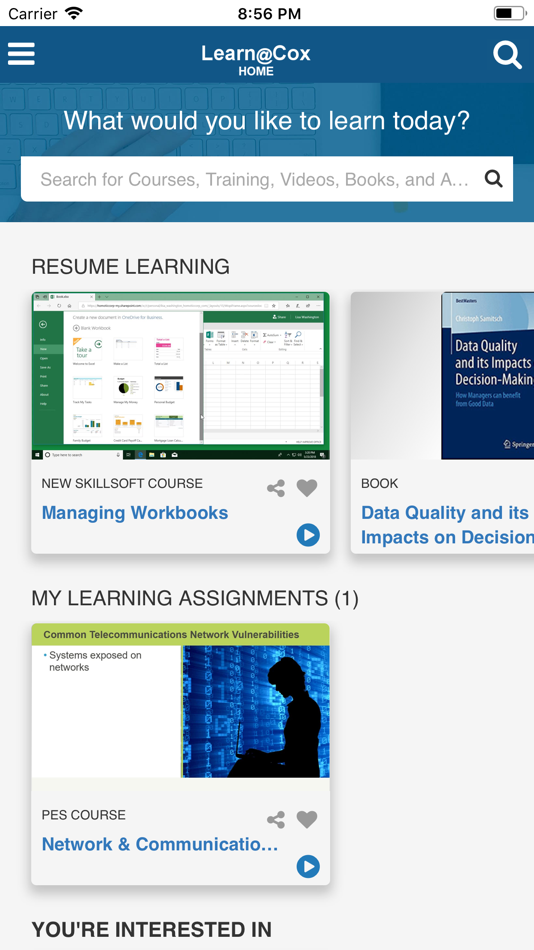Tap the BOOK label
The image size is (534, 950).
(379, 483)
